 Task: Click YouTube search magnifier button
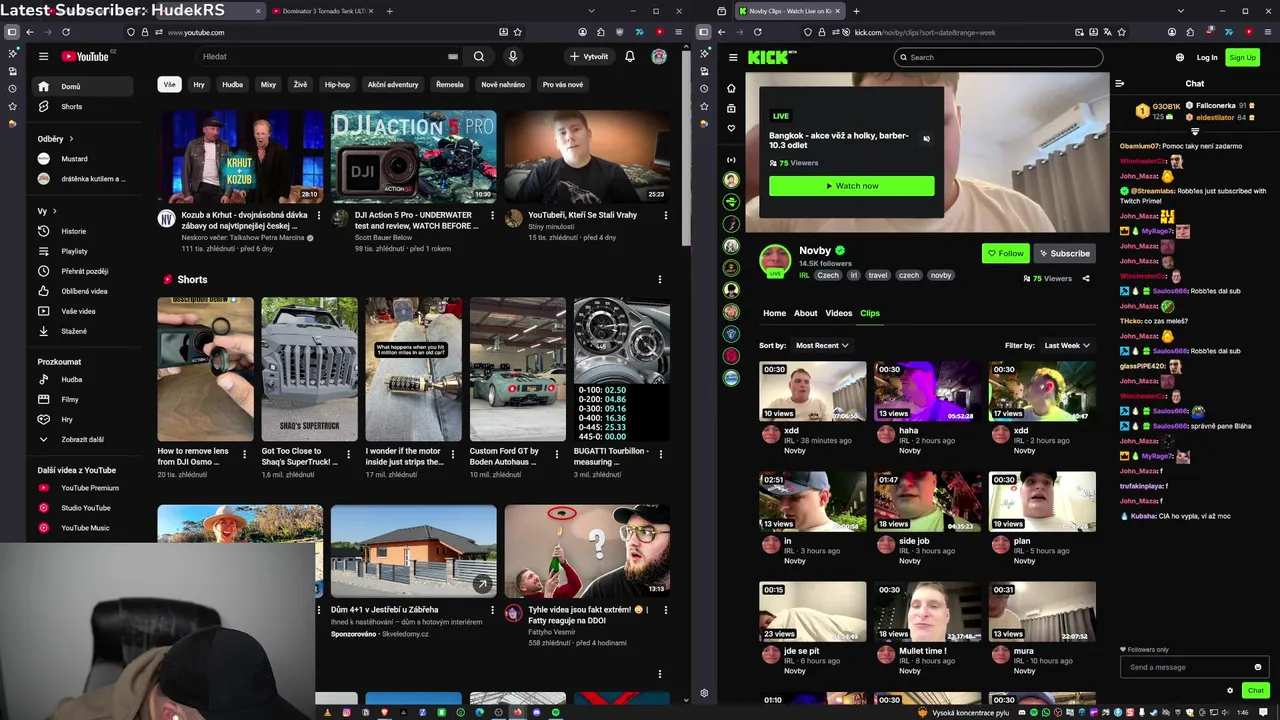479,57
